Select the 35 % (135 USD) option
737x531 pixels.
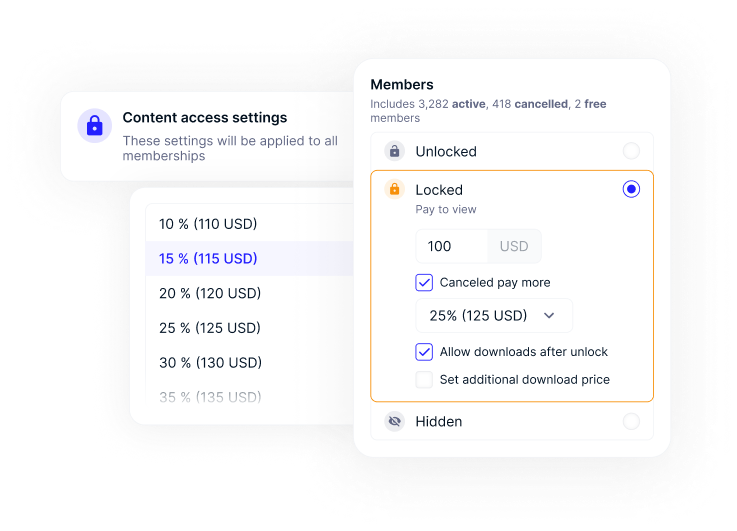click(x=210, y=397)
